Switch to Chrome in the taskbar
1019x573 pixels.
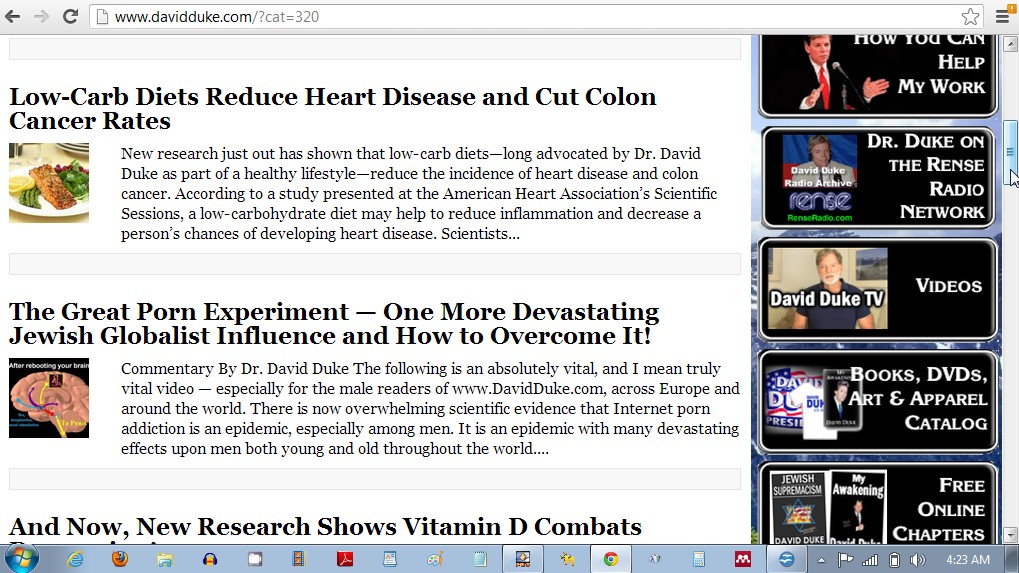610,559
